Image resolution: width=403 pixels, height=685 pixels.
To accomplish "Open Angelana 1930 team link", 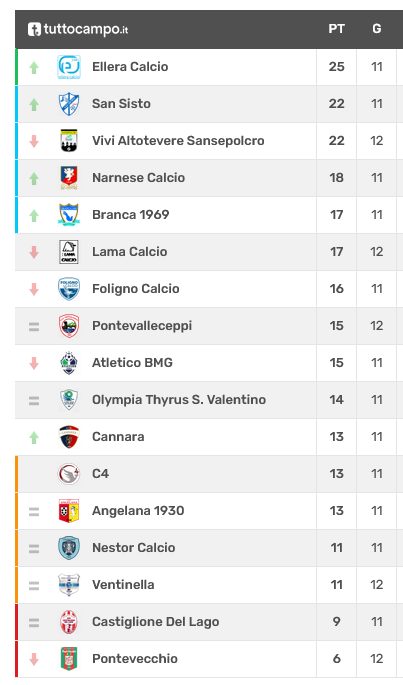I will click(138, 511).
